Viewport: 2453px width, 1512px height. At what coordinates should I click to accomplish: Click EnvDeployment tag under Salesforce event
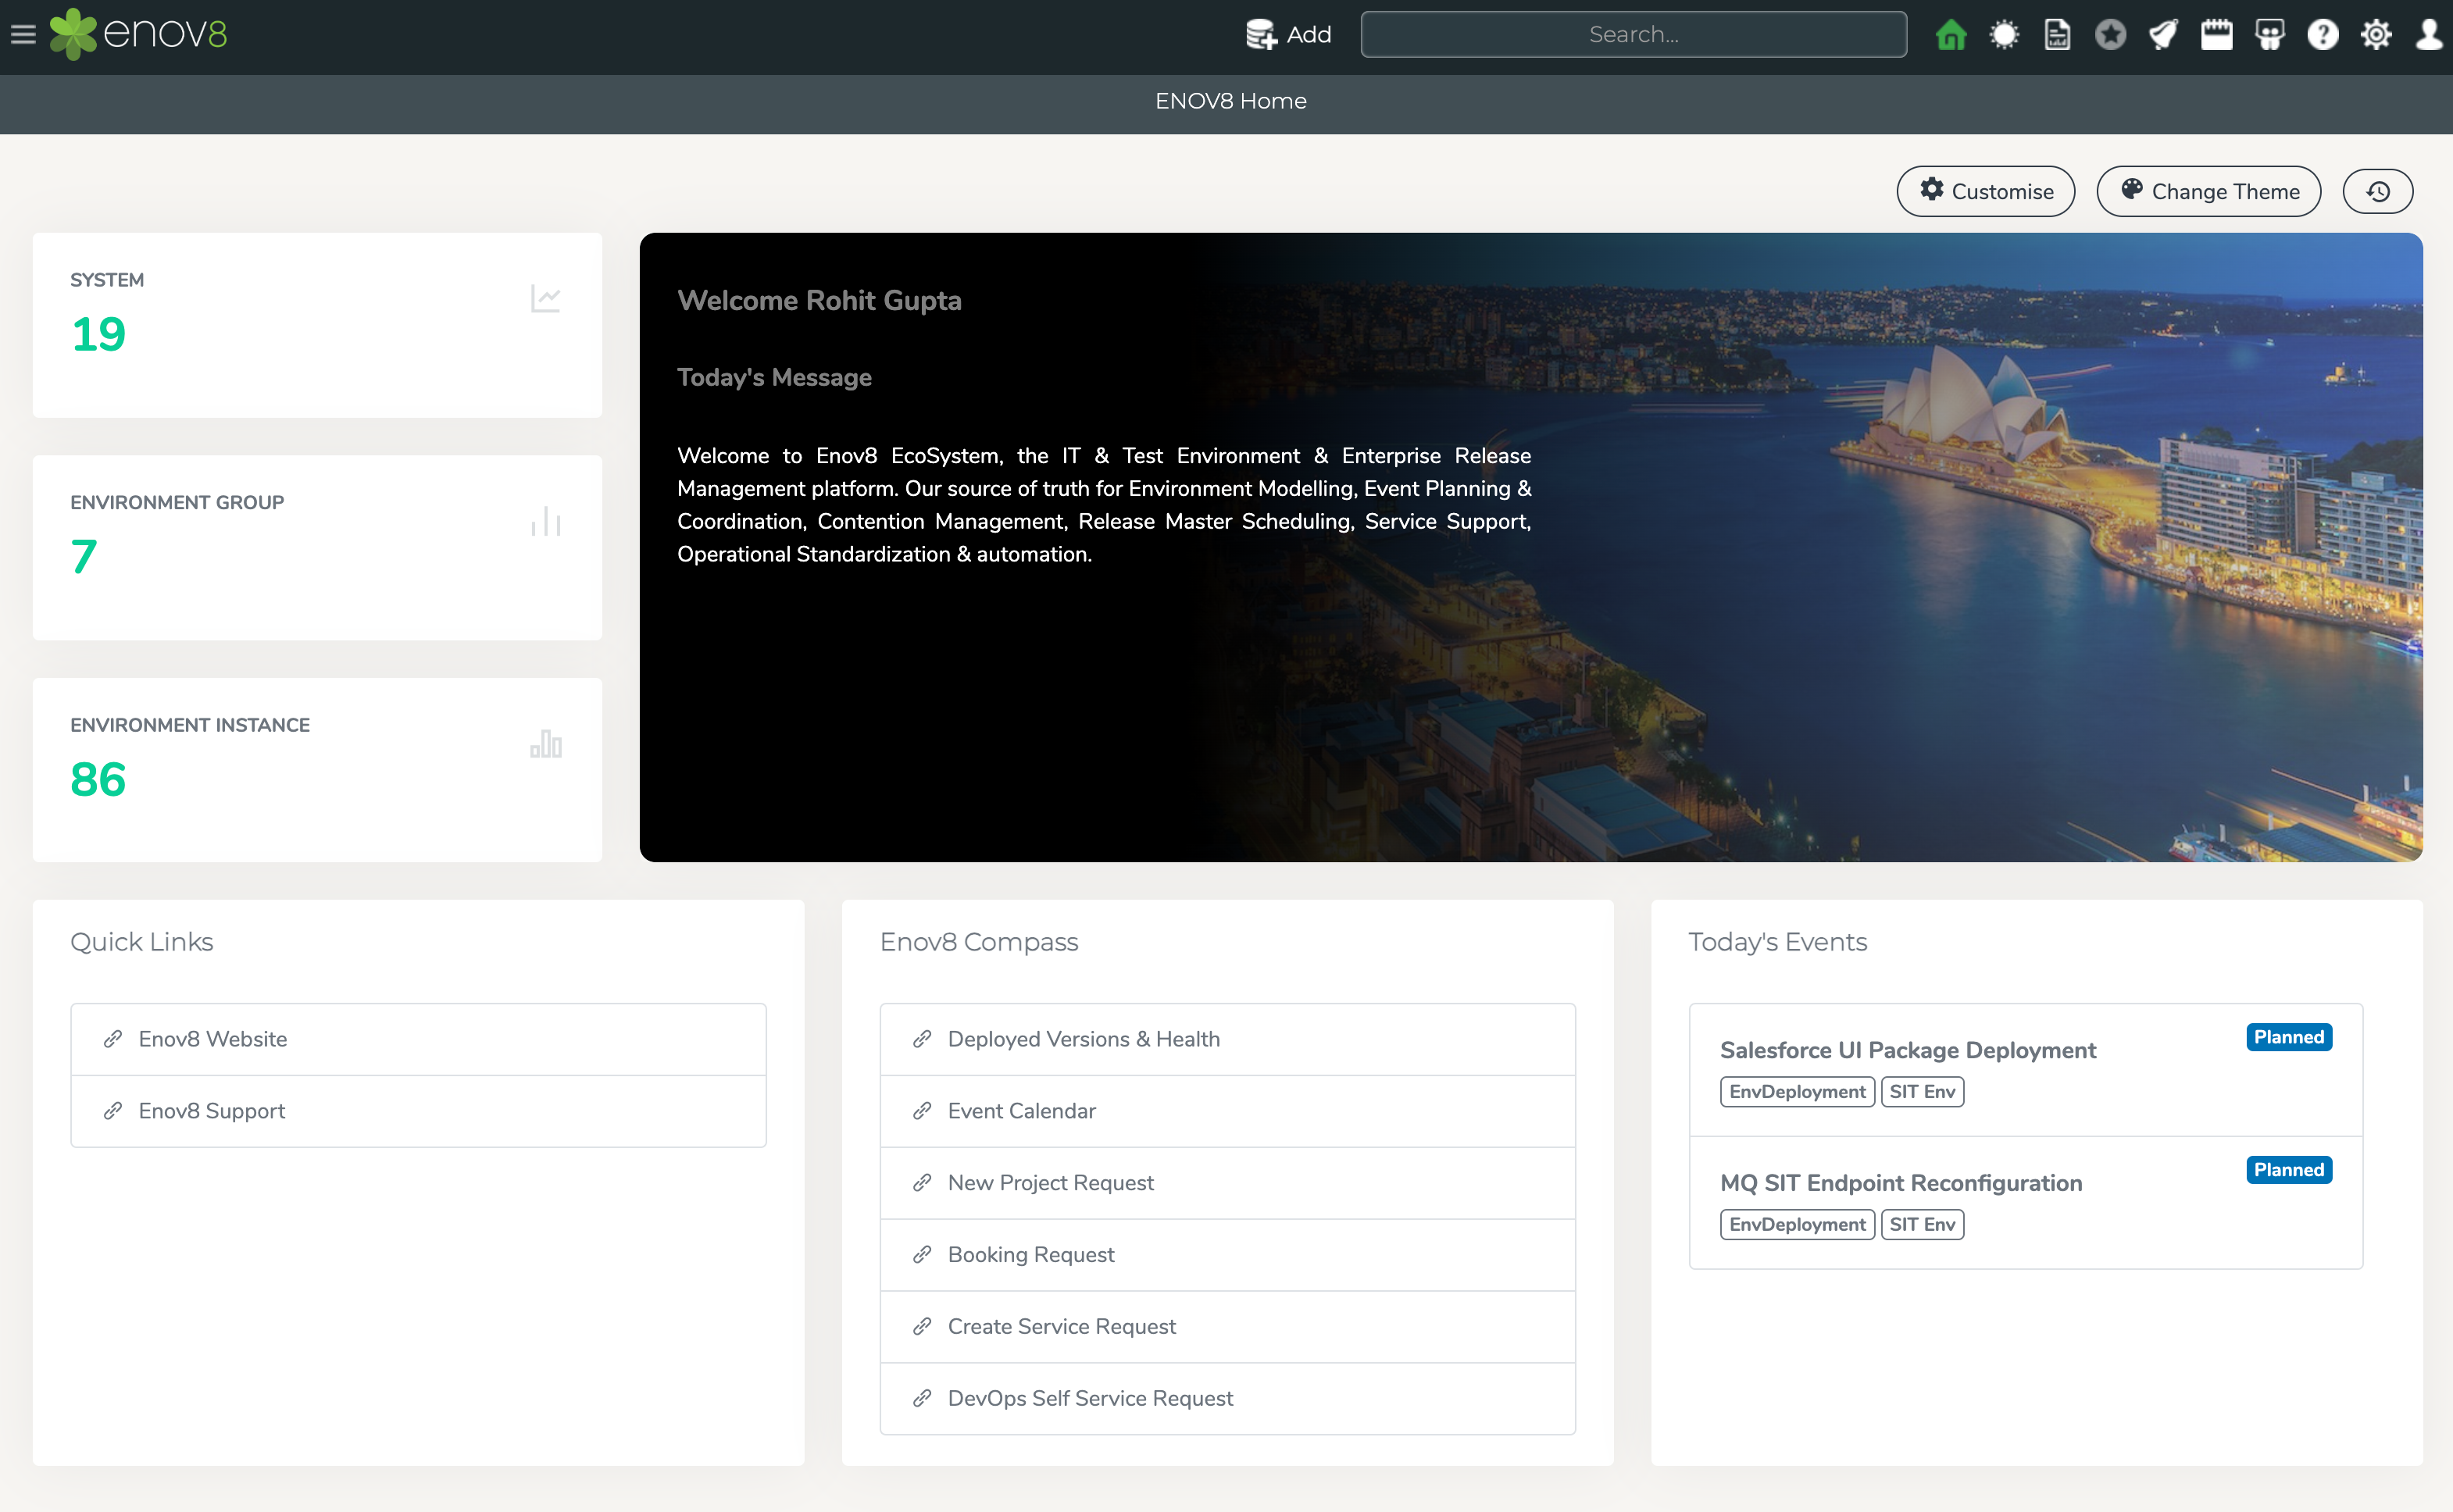pyautogui.click(x=1797, y=1092)
